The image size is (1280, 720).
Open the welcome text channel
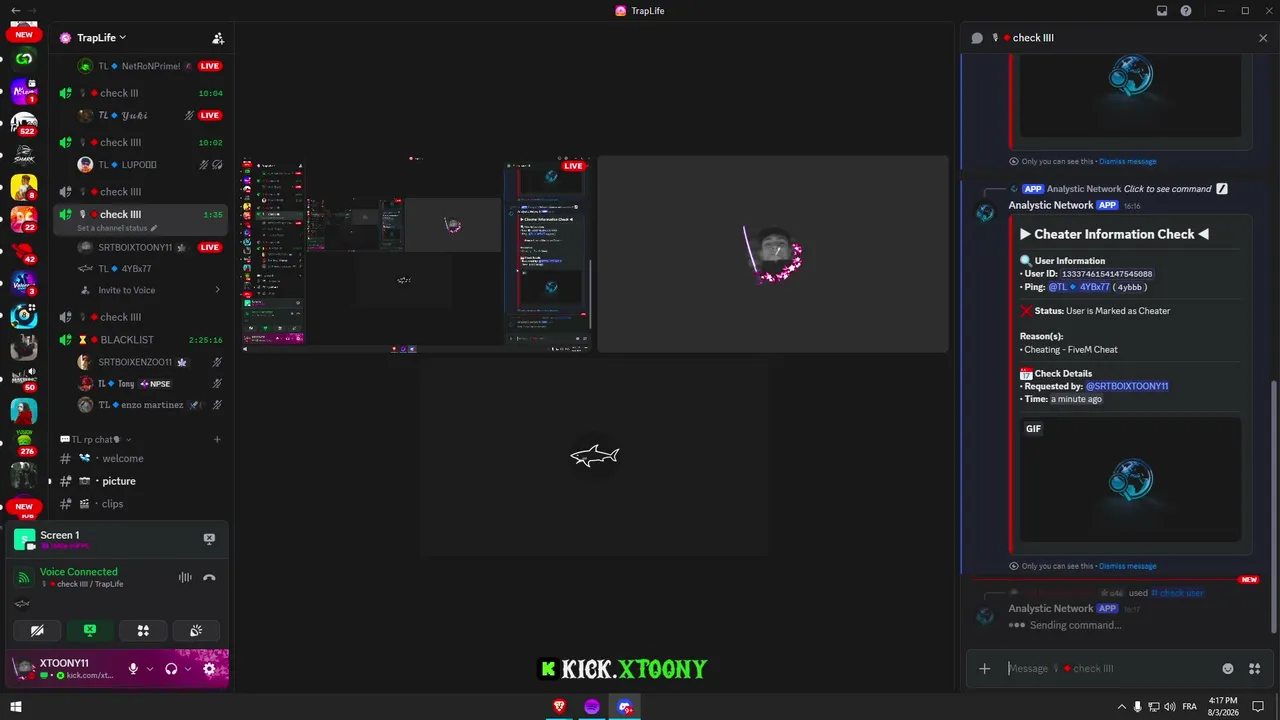(x=141, y=459)
